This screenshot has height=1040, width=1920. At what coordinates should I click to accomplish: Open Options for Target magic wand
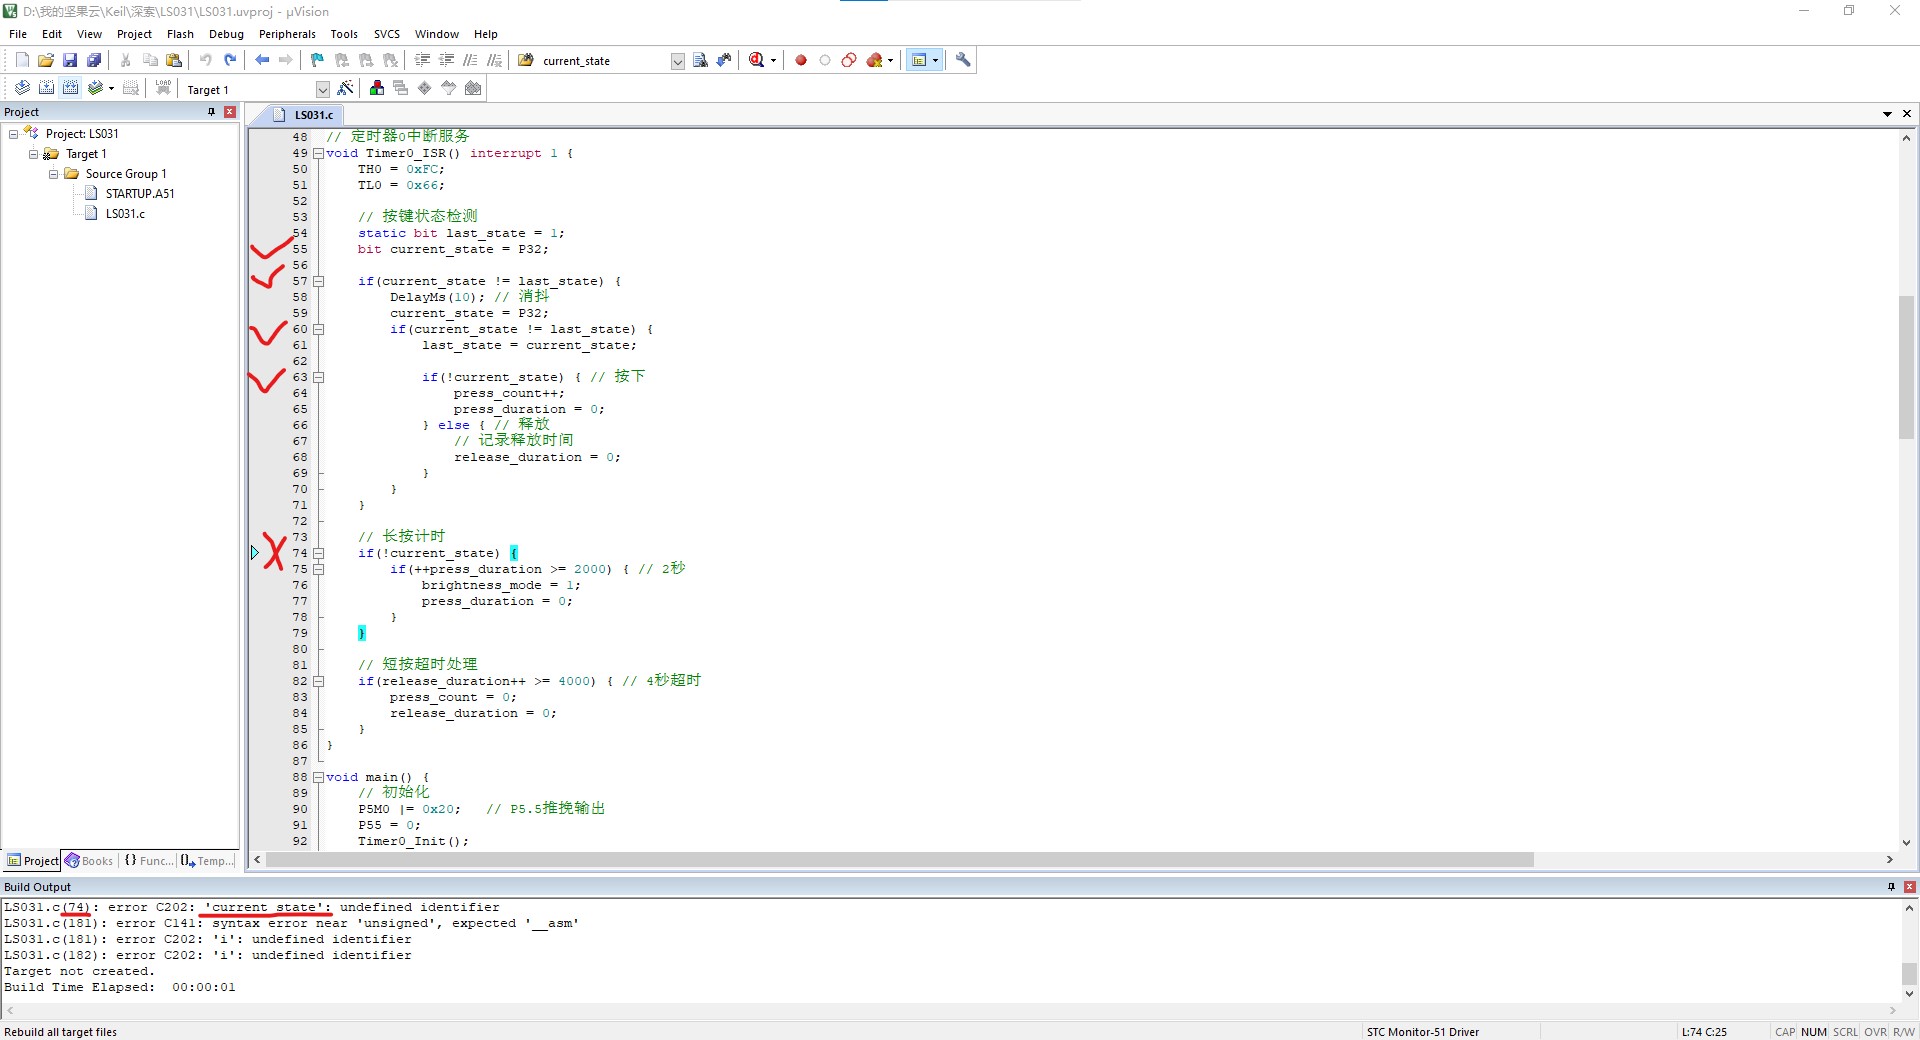pos(345,88)
